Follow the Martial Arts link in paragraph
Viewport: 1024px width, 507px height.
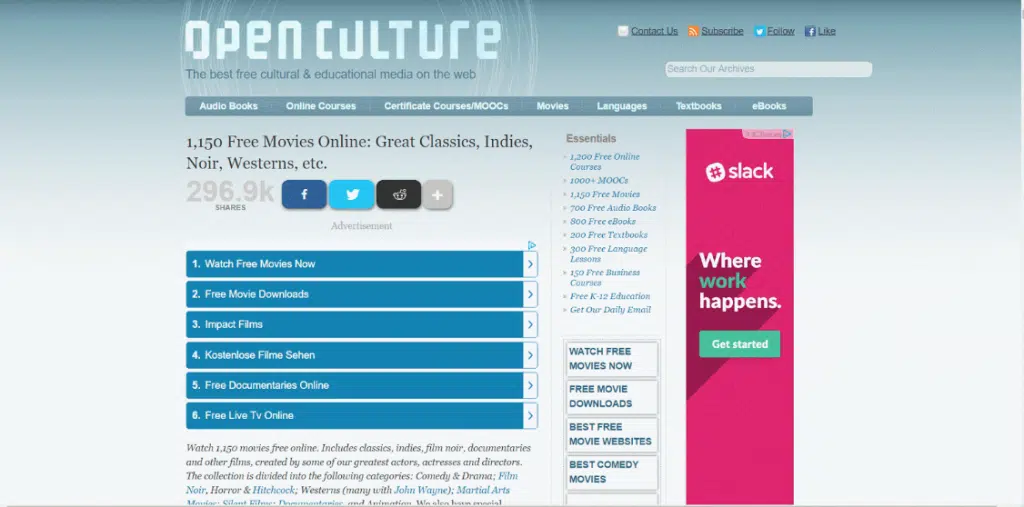tap(483, 489)
